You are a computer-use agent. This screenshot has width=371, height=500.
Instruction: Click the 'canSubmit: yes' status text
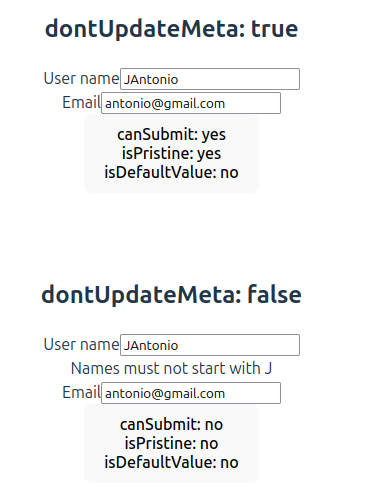pos(171,135)
